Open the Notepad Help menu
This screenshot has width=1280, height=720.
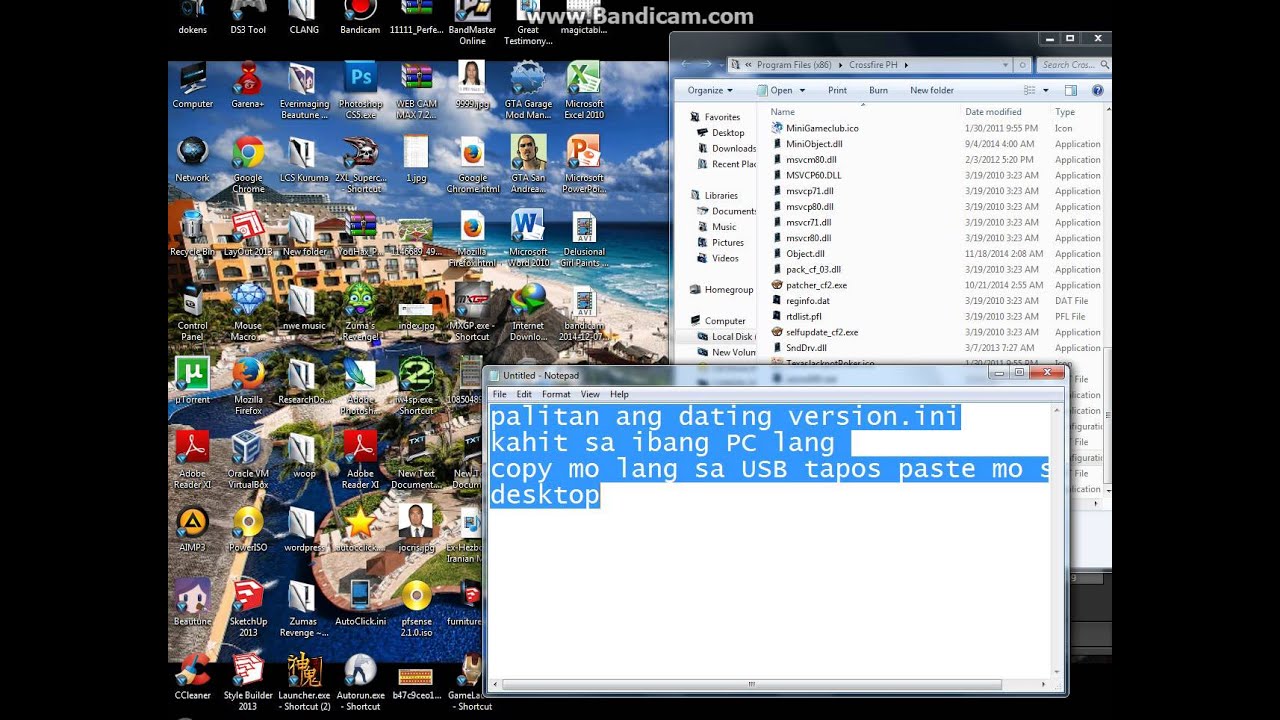click(x=619, y=394)
